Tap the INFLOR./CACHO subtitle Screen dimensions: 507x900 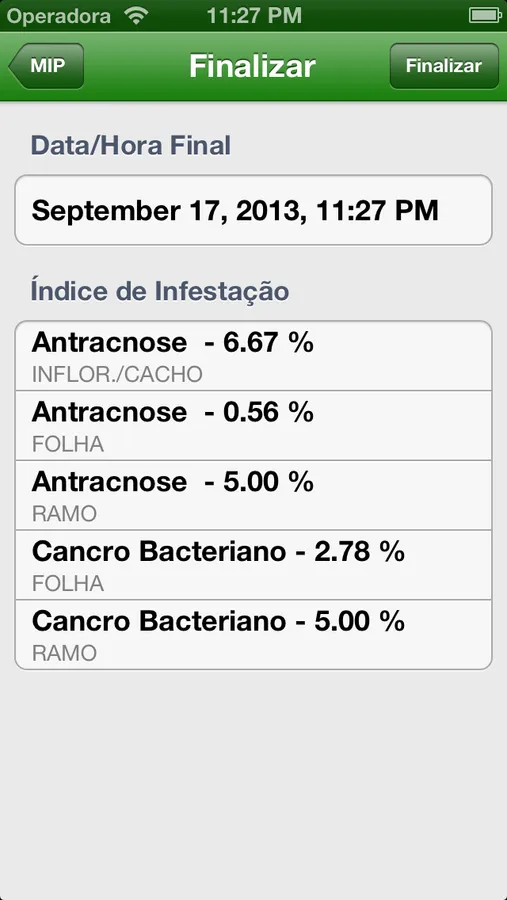click(x=117, y=375)
